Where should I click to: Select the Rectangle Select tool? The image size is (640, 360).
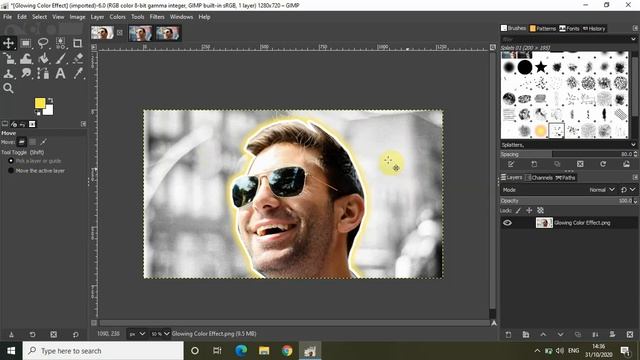pos(26,43)
